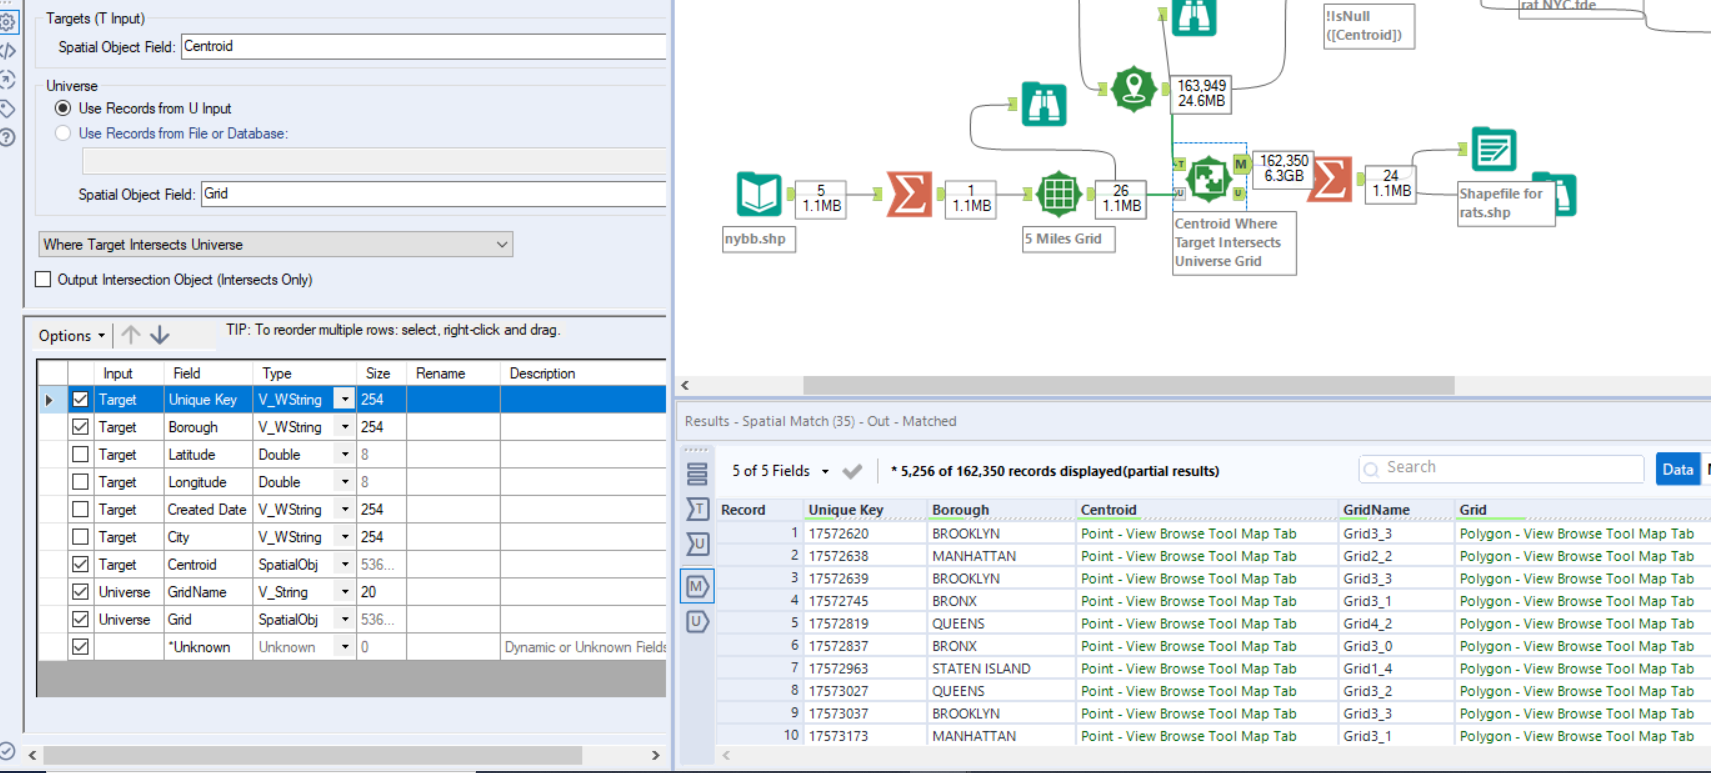Select the Output Data report tool icon
This screenshot has width=1711, height=773.
point(1493,150)
